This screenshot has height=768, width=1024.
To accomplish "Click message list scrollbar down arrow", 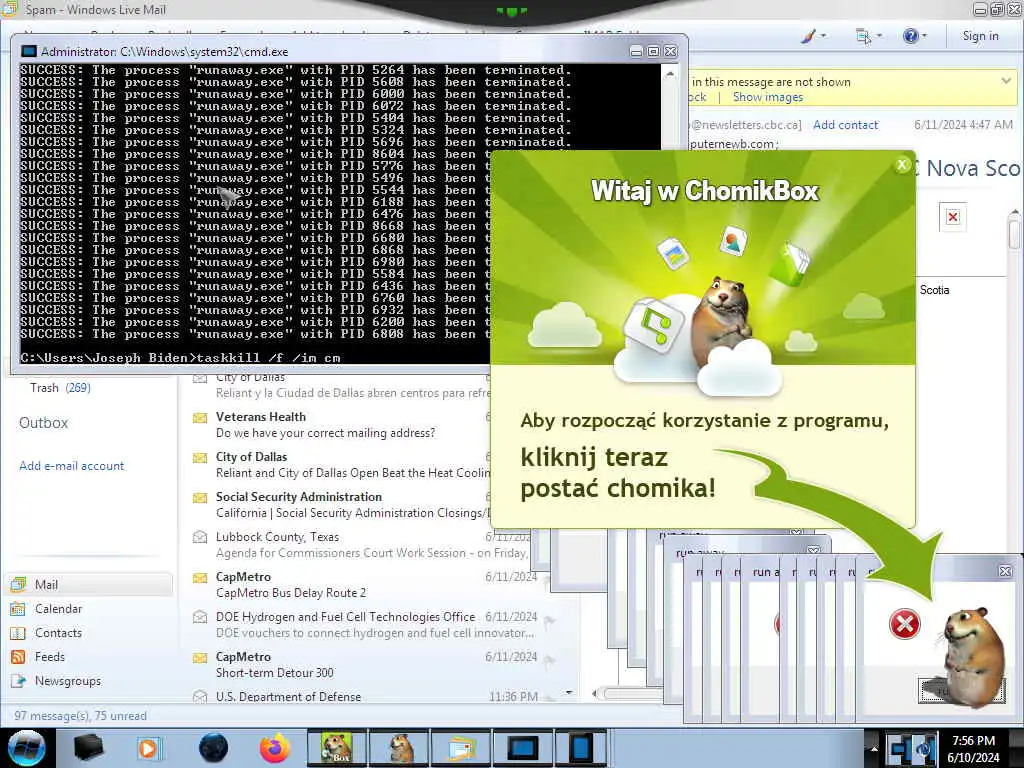I will point(569,692).
